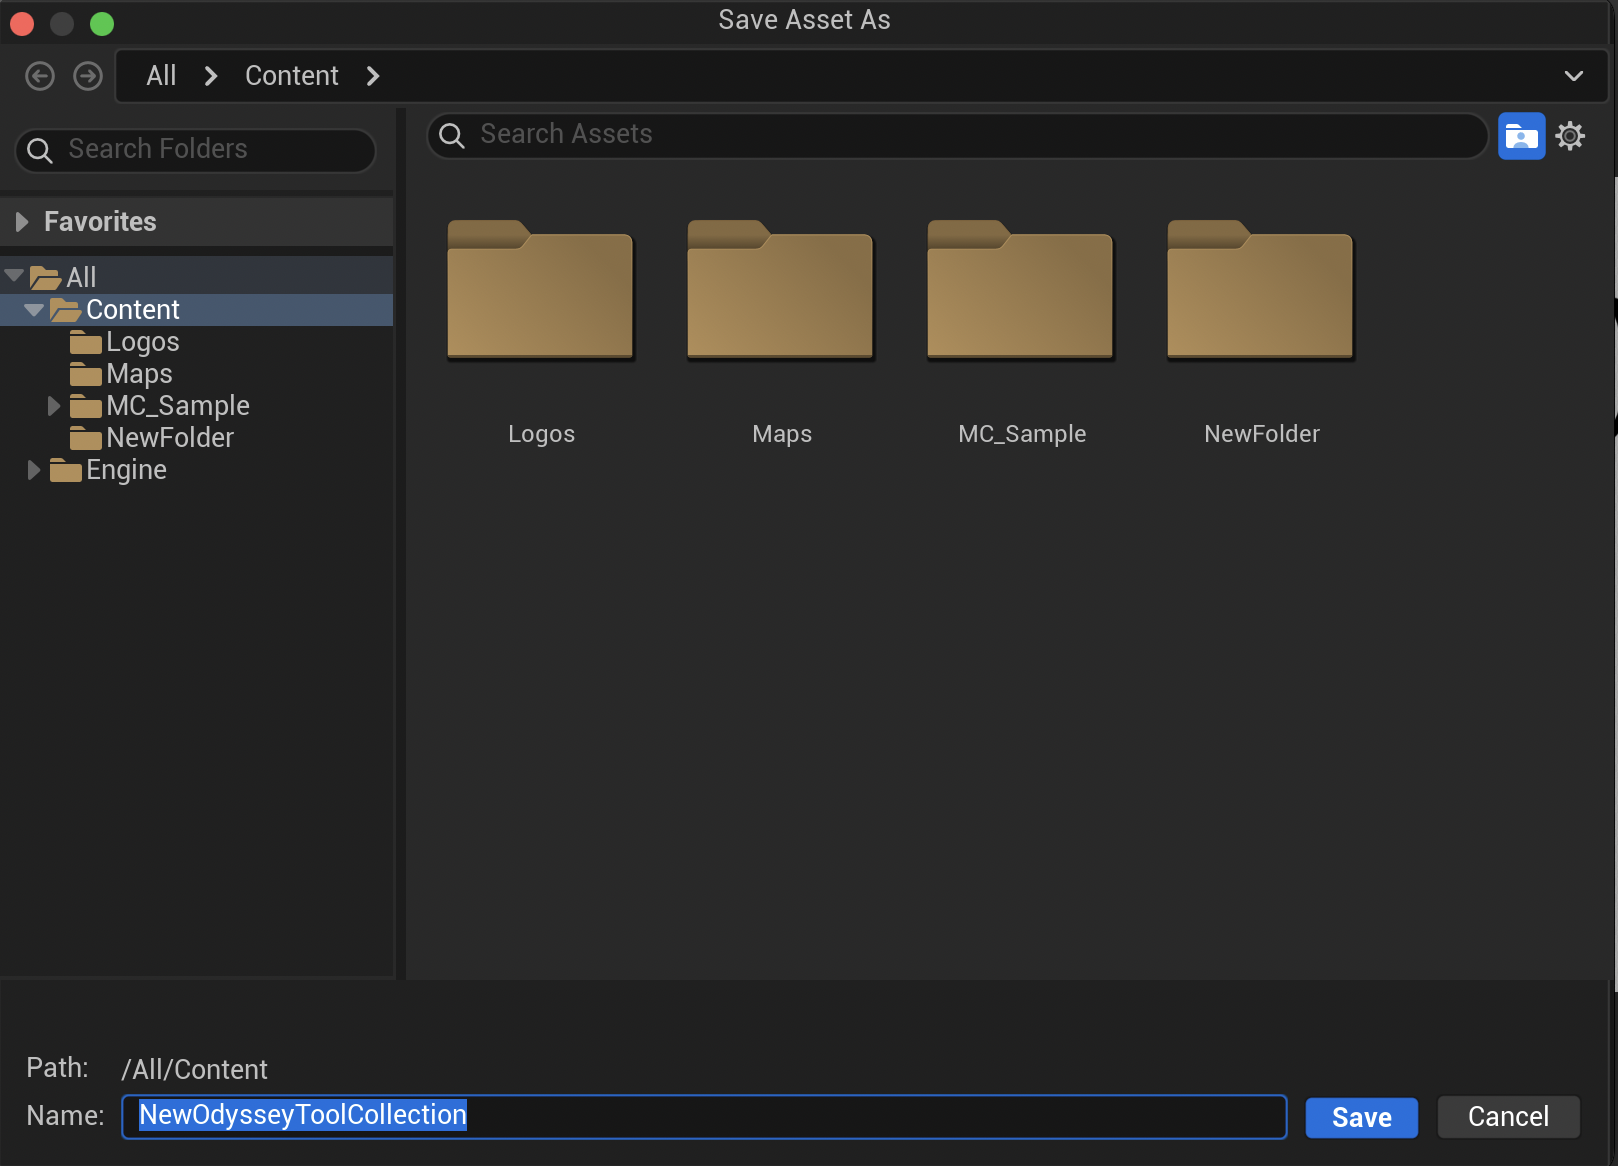Expand the Engine folder in the sidebar

click(33, 470)
